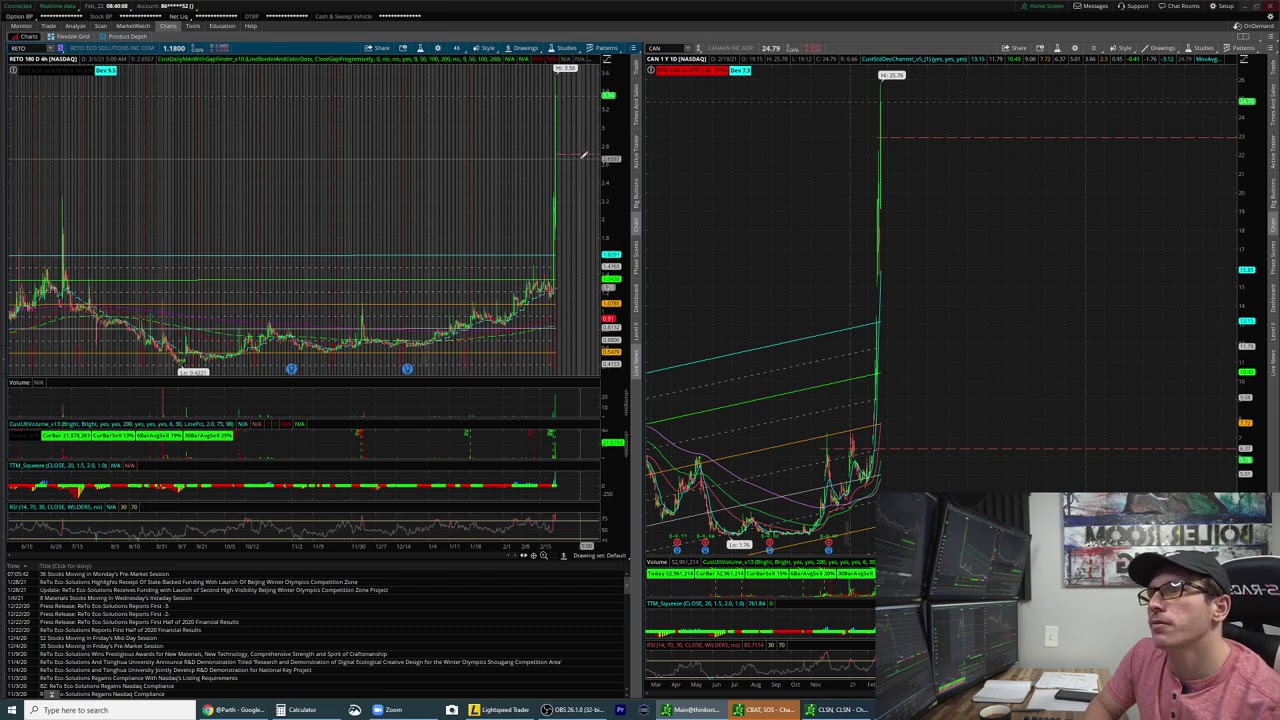Open the flask icon on CAN chart toolbar
This screenshot has width=1280, height=720.
click(x=1057, y=48)
